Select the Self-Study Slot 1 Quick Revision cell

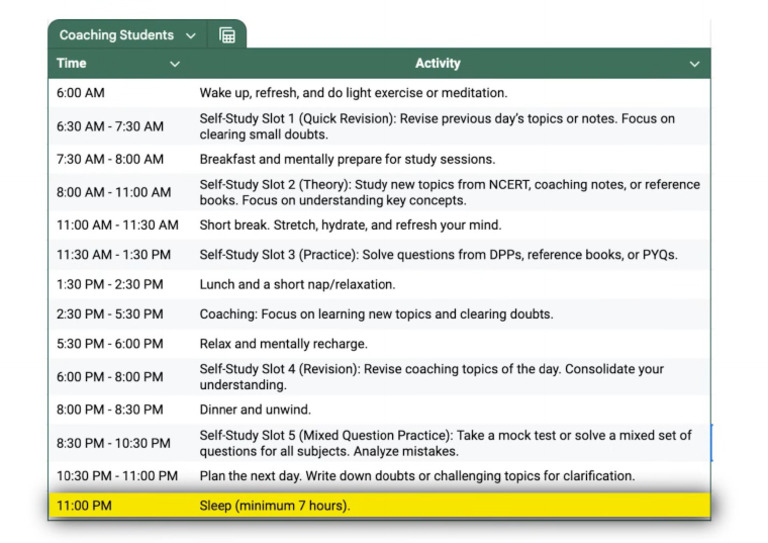[x=451, y=126]
